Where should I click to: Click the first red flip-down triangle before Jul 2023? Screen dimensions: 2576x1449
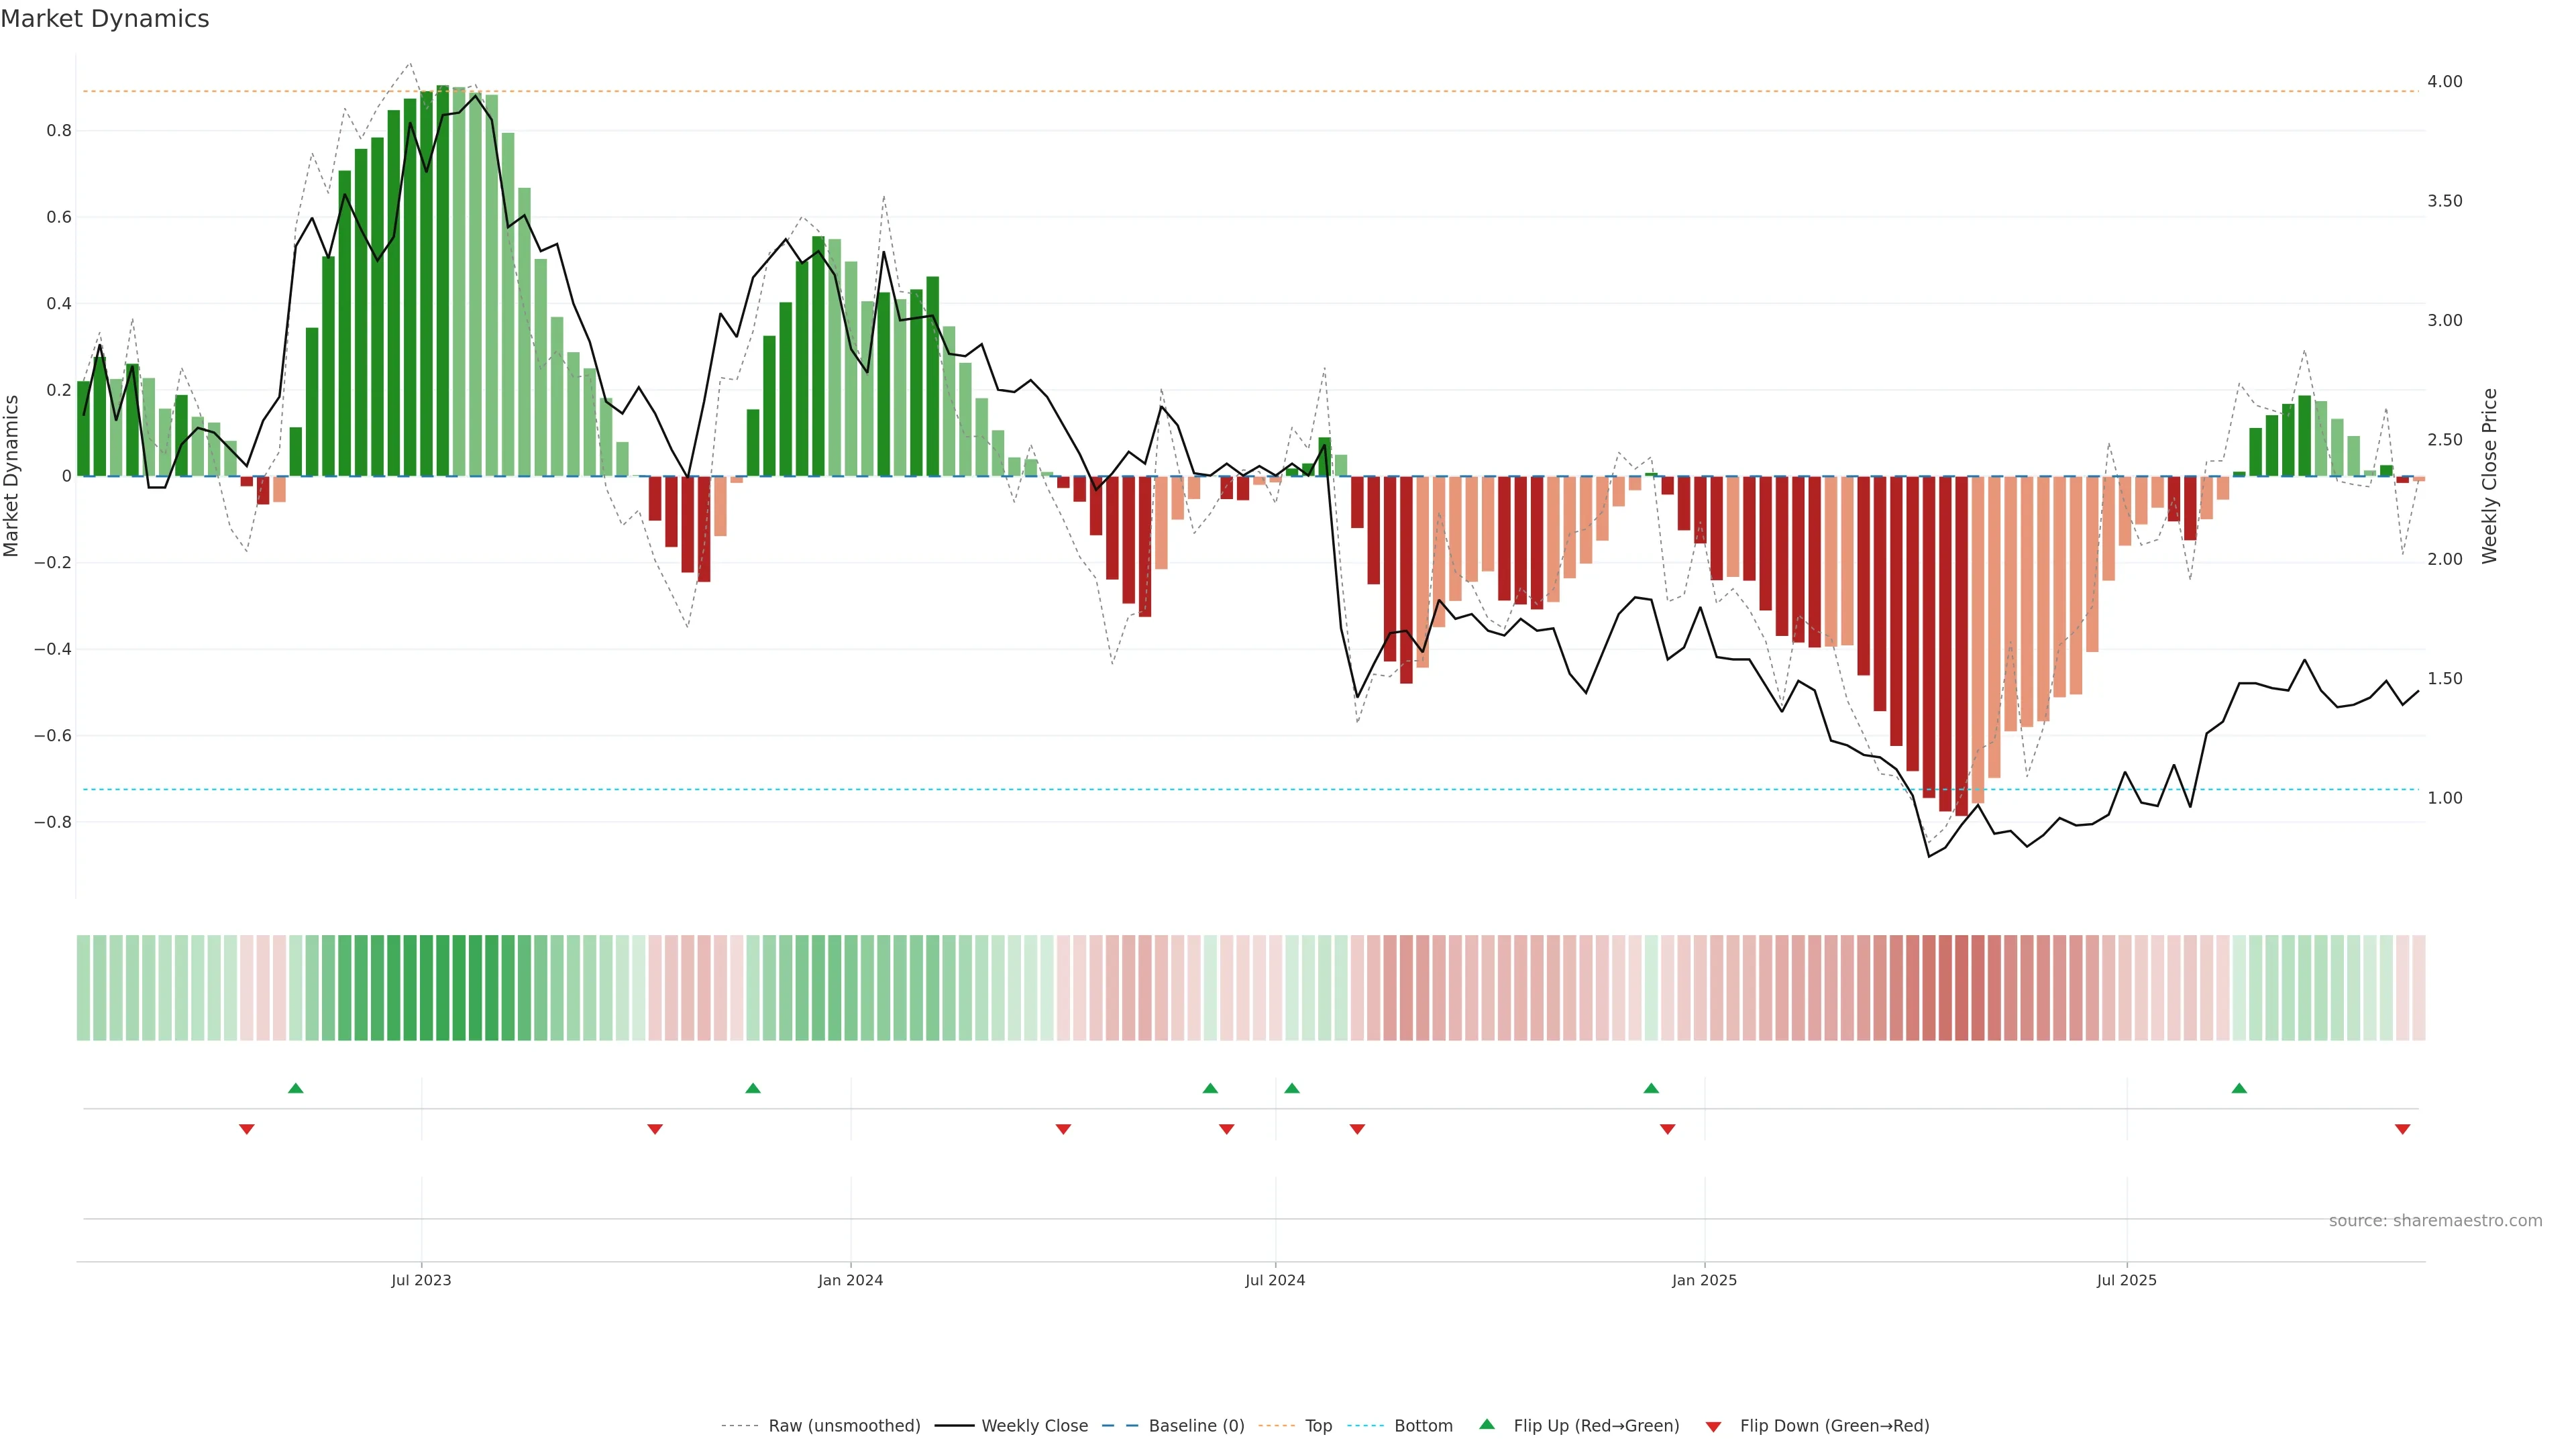click(x=246, y=1129)
